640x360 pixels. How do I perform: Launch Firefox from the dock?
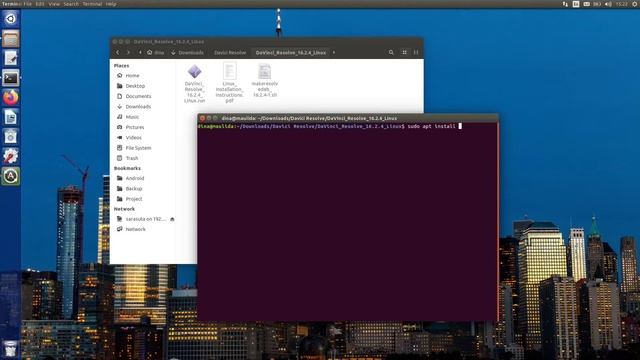[11, 98]
